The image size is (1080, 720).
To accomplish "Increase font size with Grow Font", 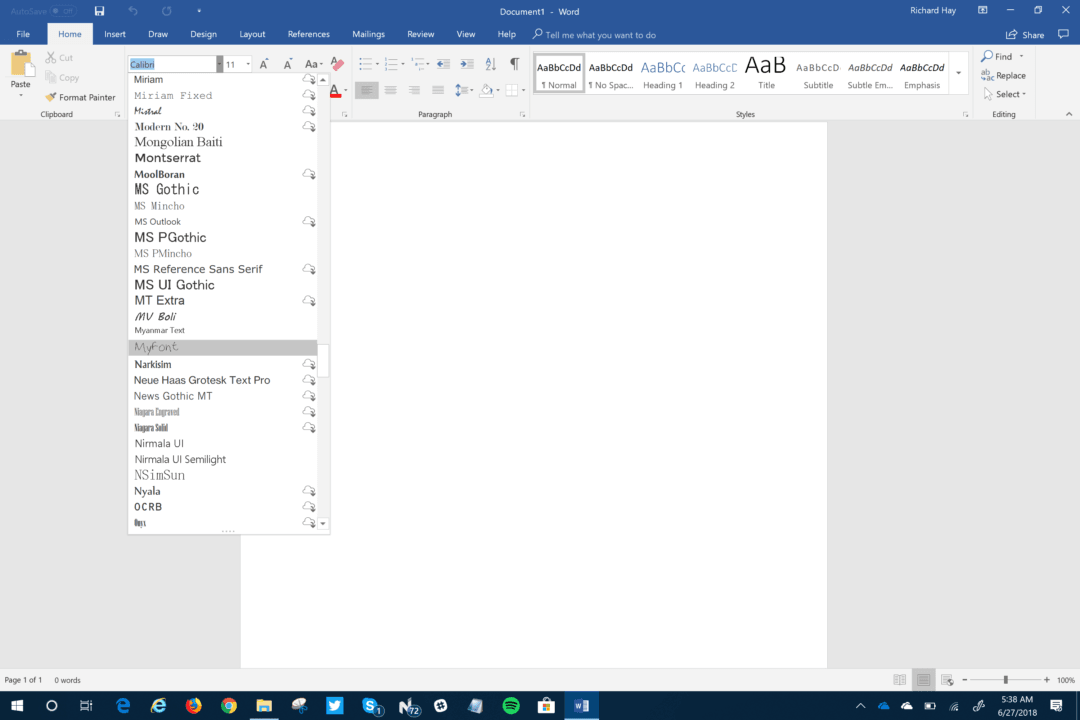I will point(264,63).
